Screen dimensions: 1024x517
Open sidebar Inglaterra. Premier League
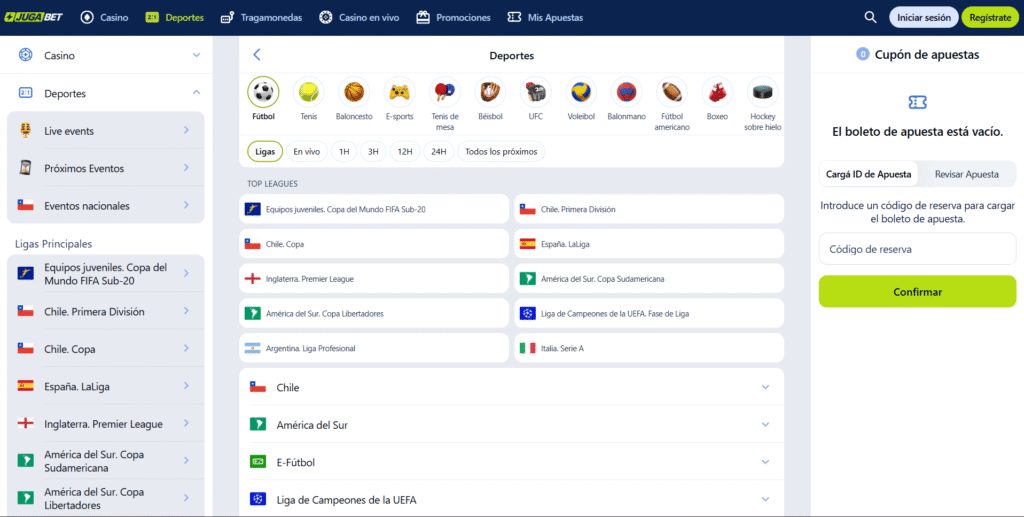(106, 424)
